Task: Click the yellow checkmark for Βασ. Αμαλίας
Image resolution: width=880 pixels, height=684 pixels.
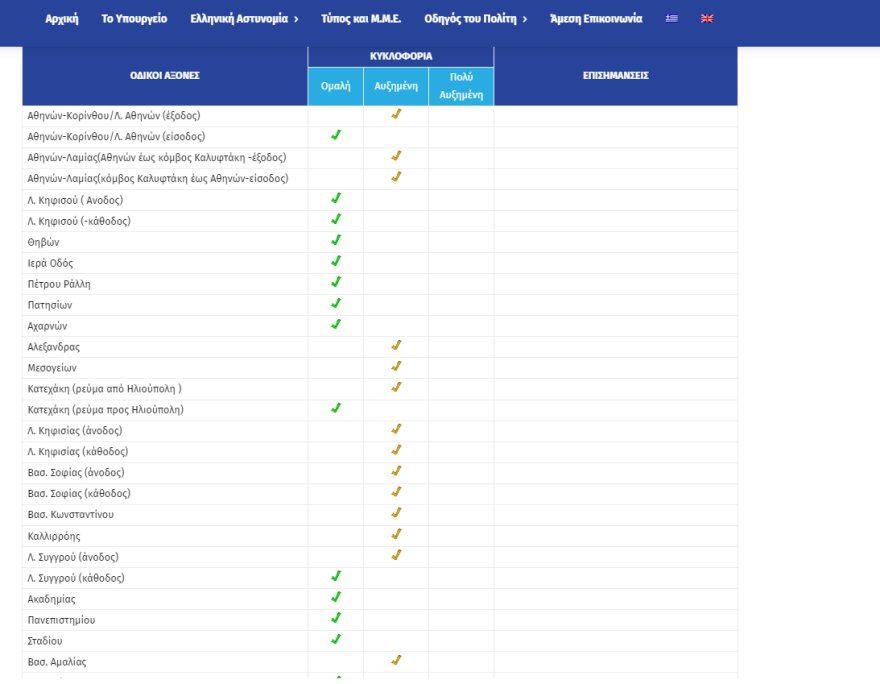Action: pos(396,661)
